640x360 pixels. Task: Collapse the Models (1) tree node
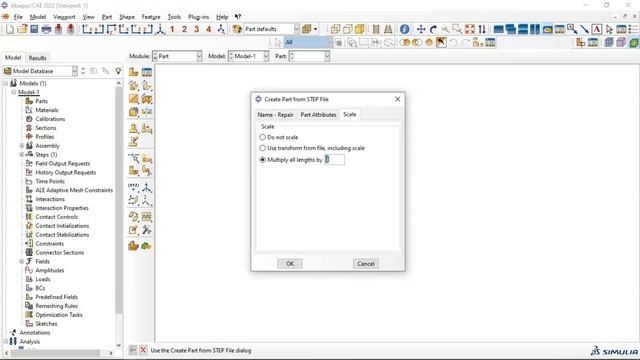[6, 83]
